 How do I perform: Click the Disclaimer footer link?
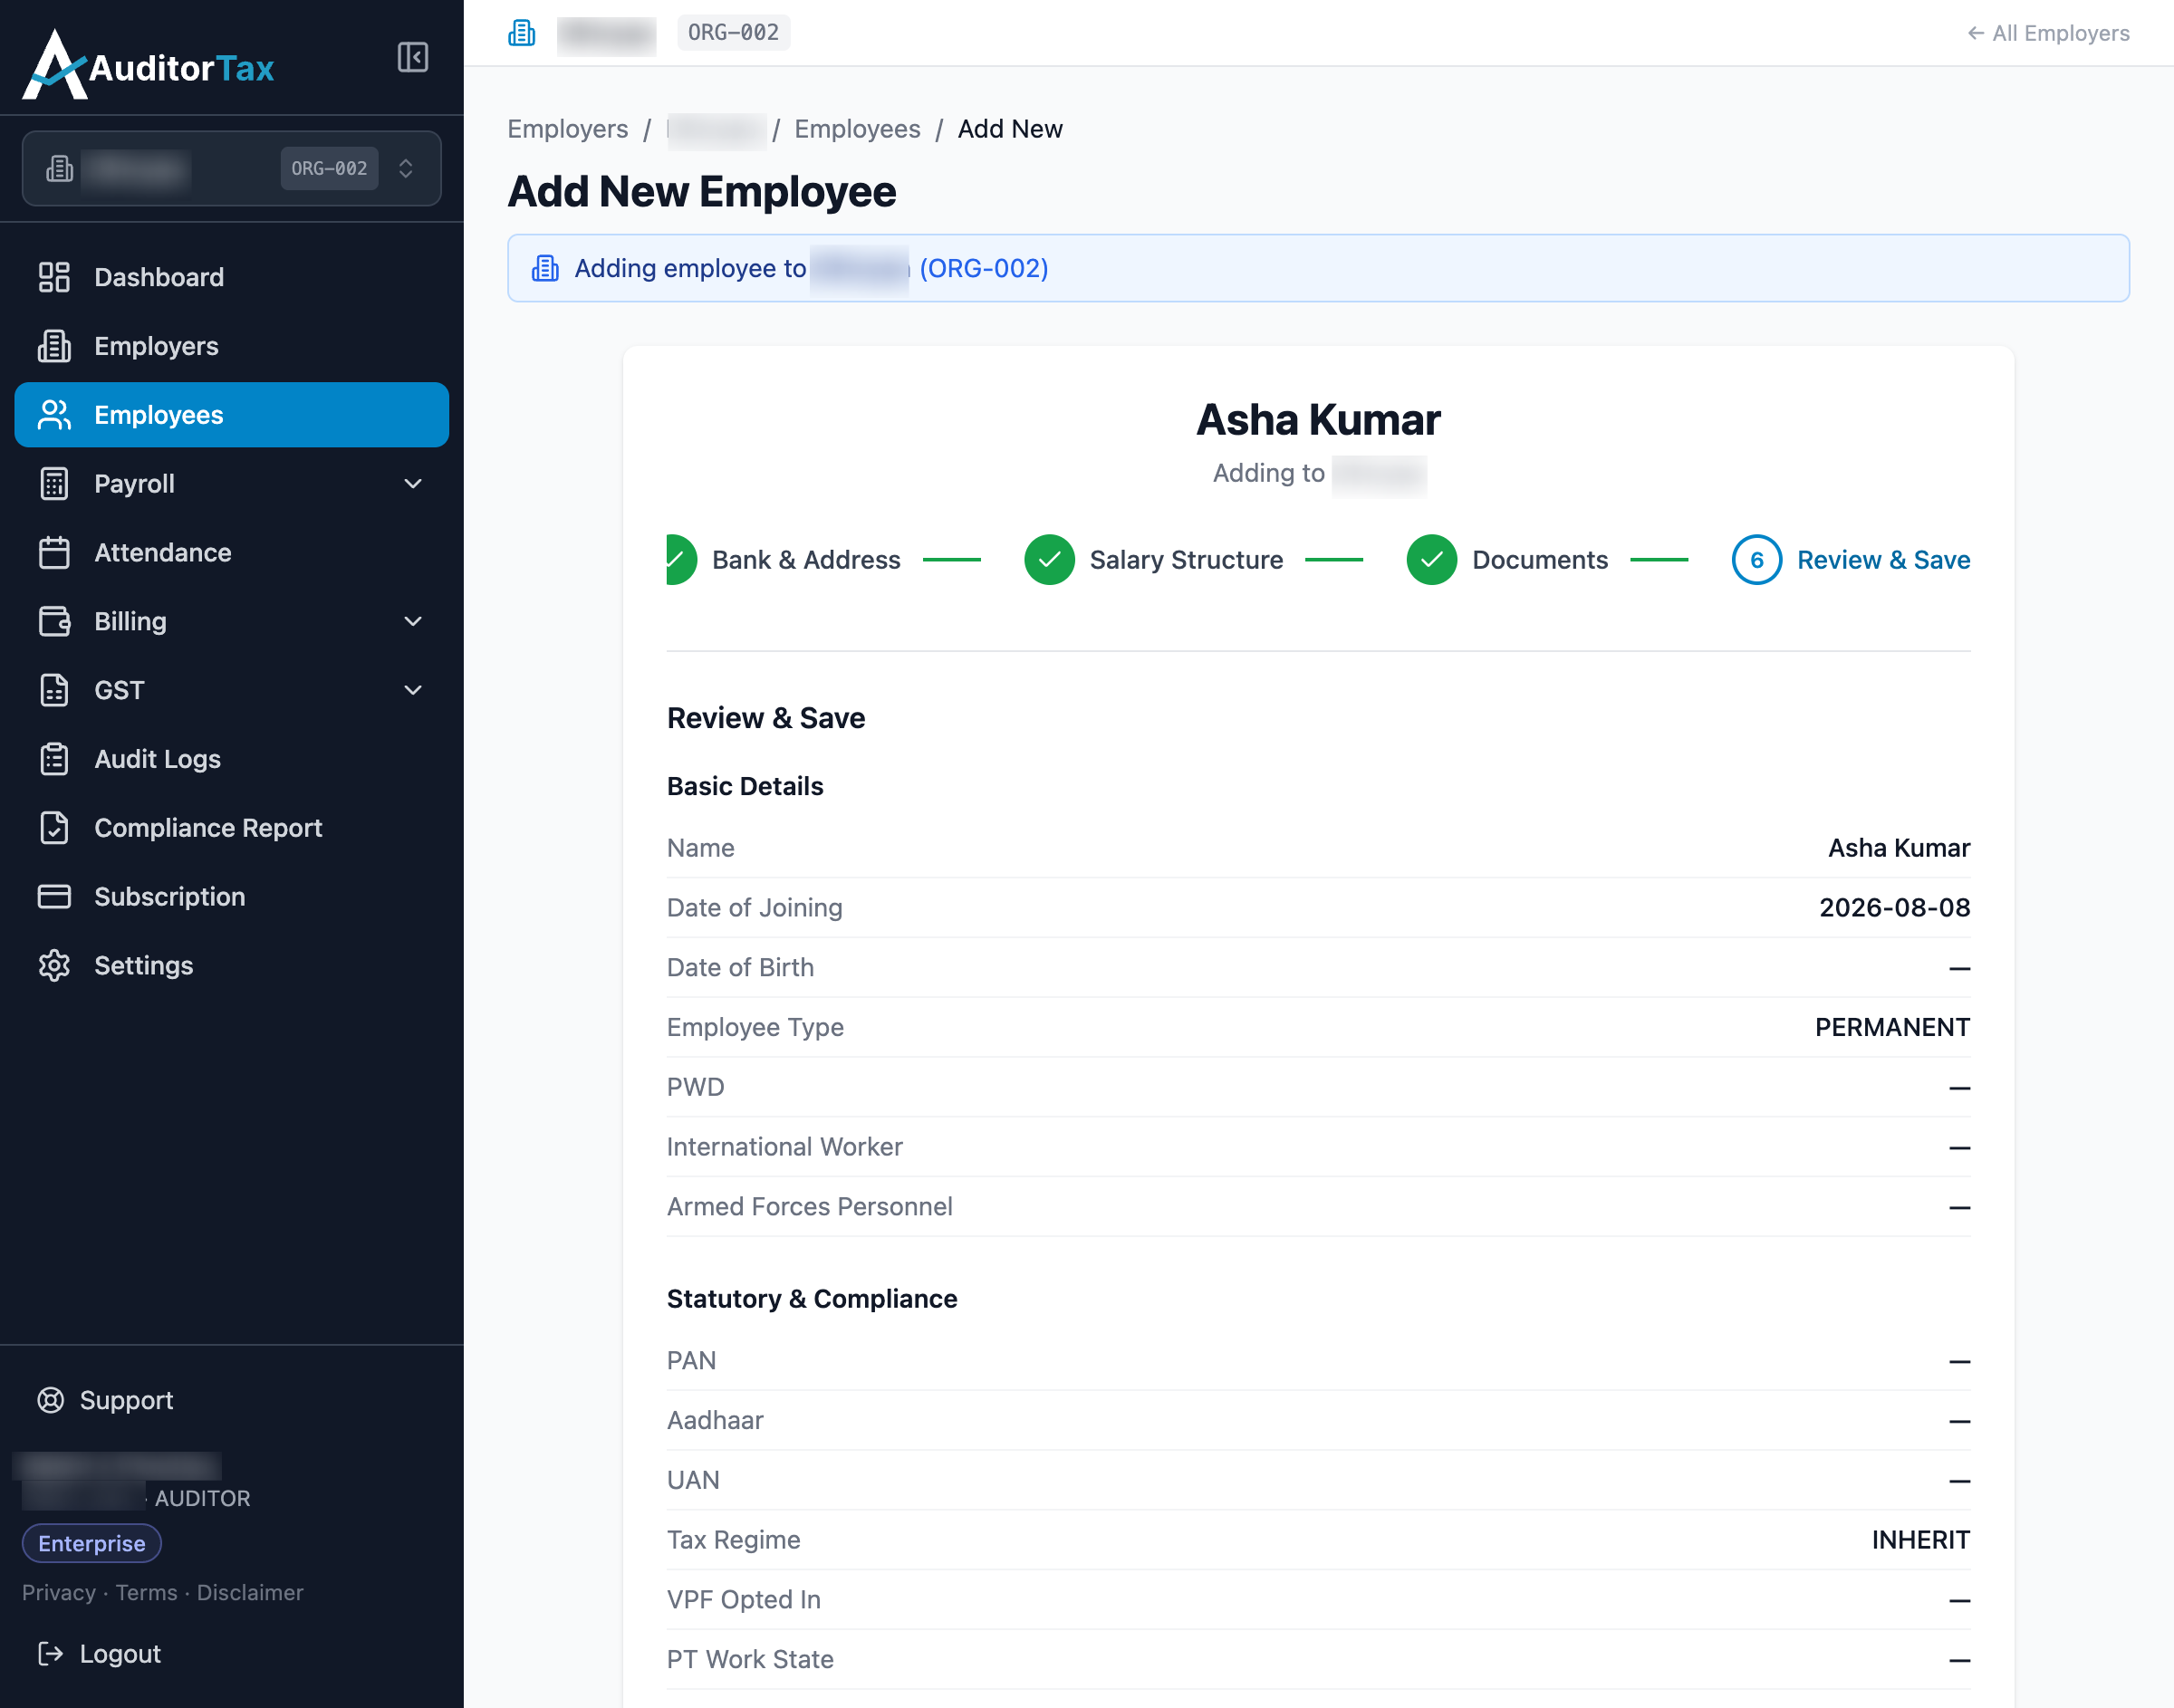click(x=250, y=1592)
